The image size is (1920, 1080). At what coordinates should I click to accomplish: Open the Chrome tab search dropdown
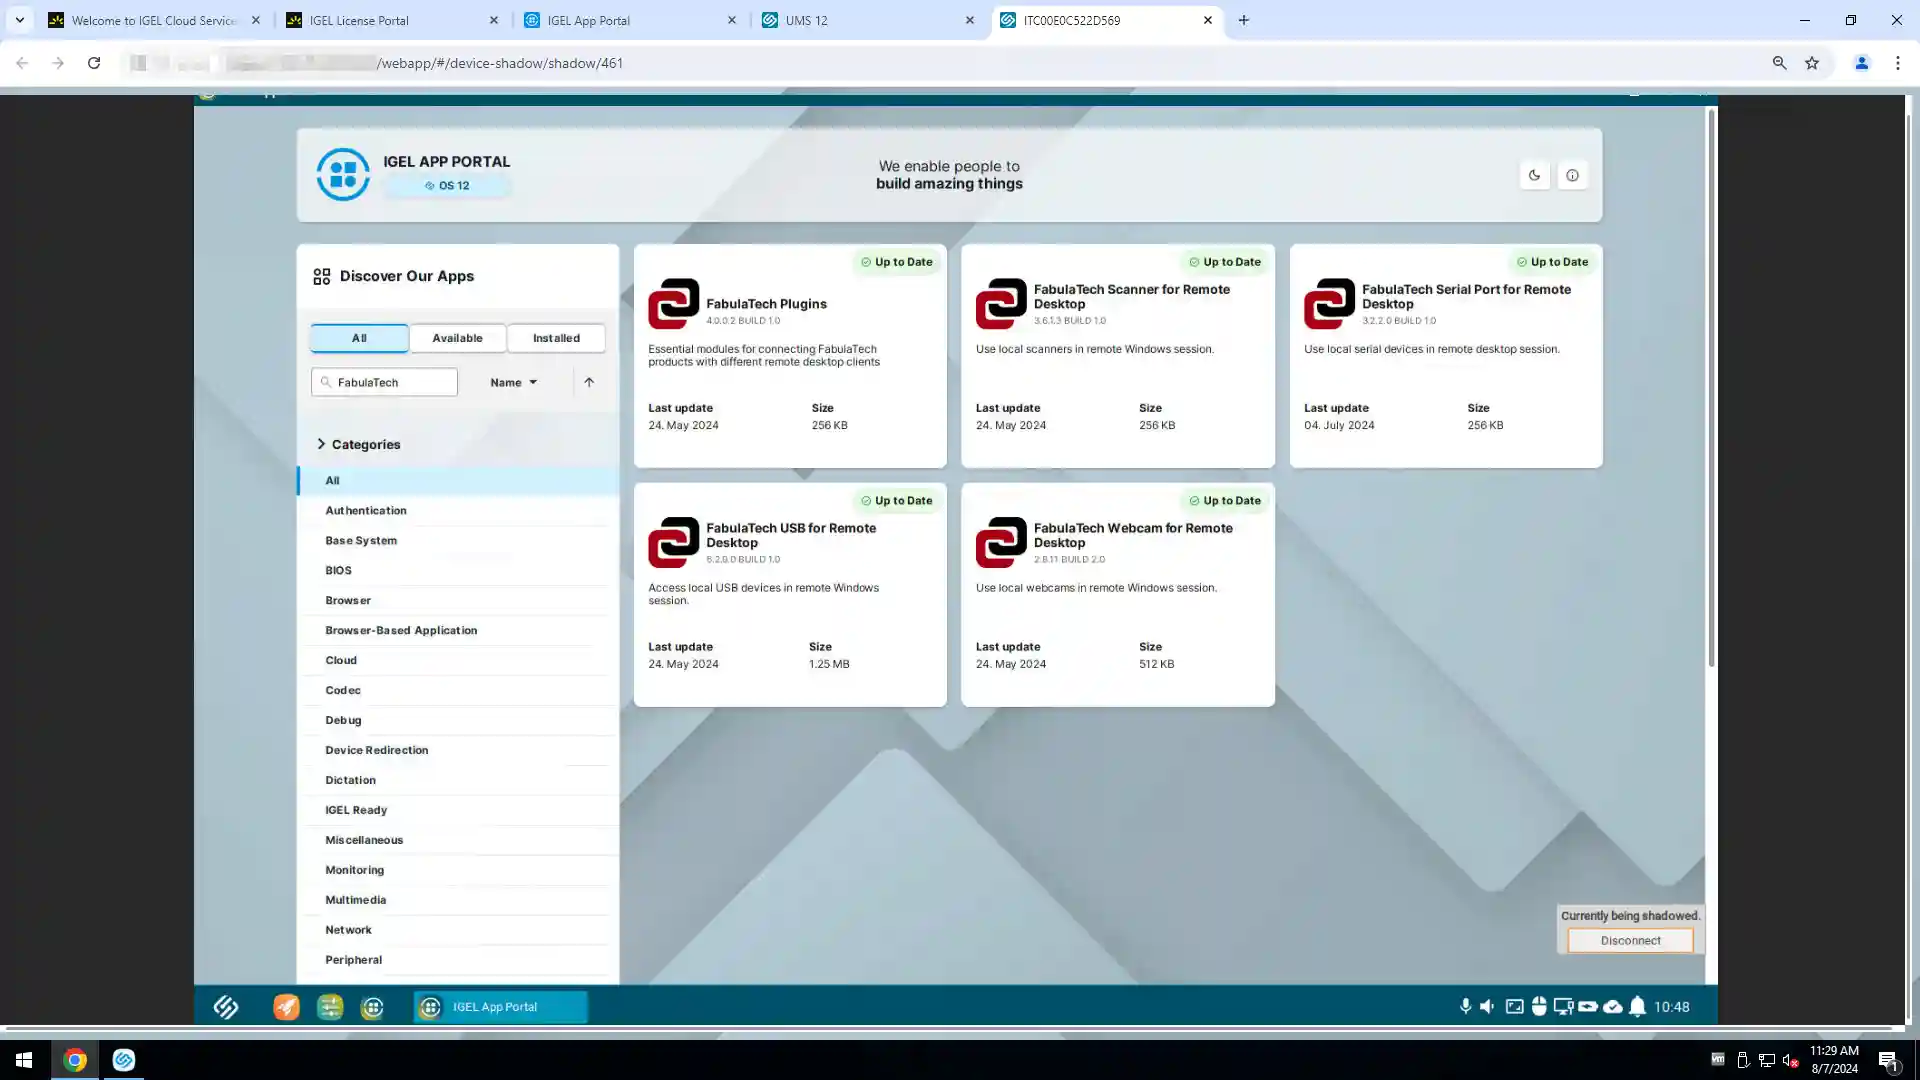(19, 20)
